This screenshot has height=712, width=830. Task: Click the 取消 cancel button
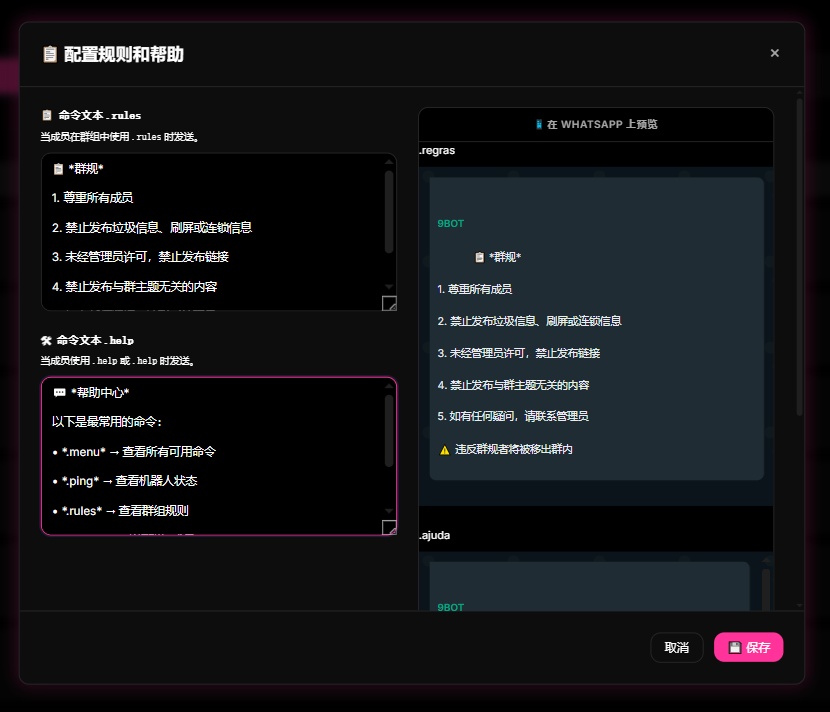[x=676, y=647]
